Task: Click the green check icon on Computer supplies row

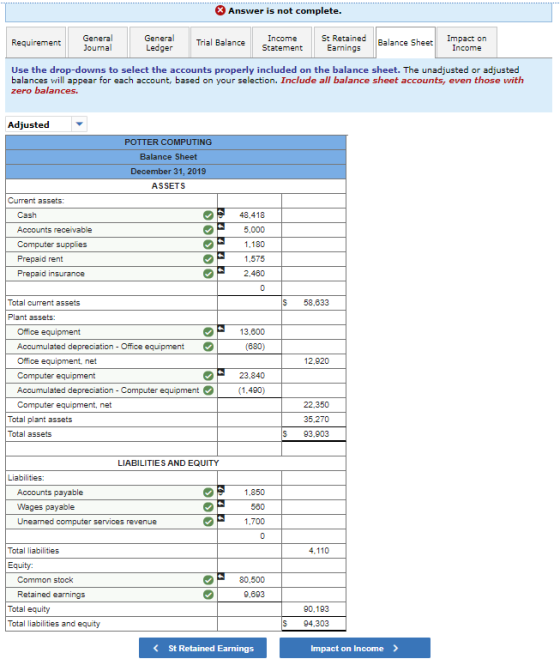Action: click(208, 244)
